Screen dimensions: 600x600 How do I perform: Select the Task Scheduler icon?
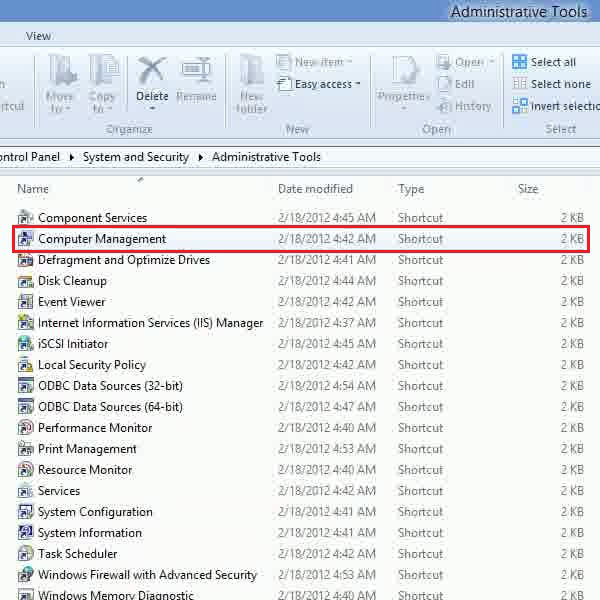click(x=26, y=554)
